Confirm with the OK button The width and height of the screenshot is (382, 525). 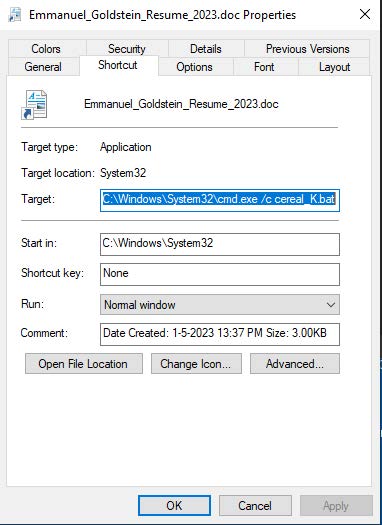174,505
